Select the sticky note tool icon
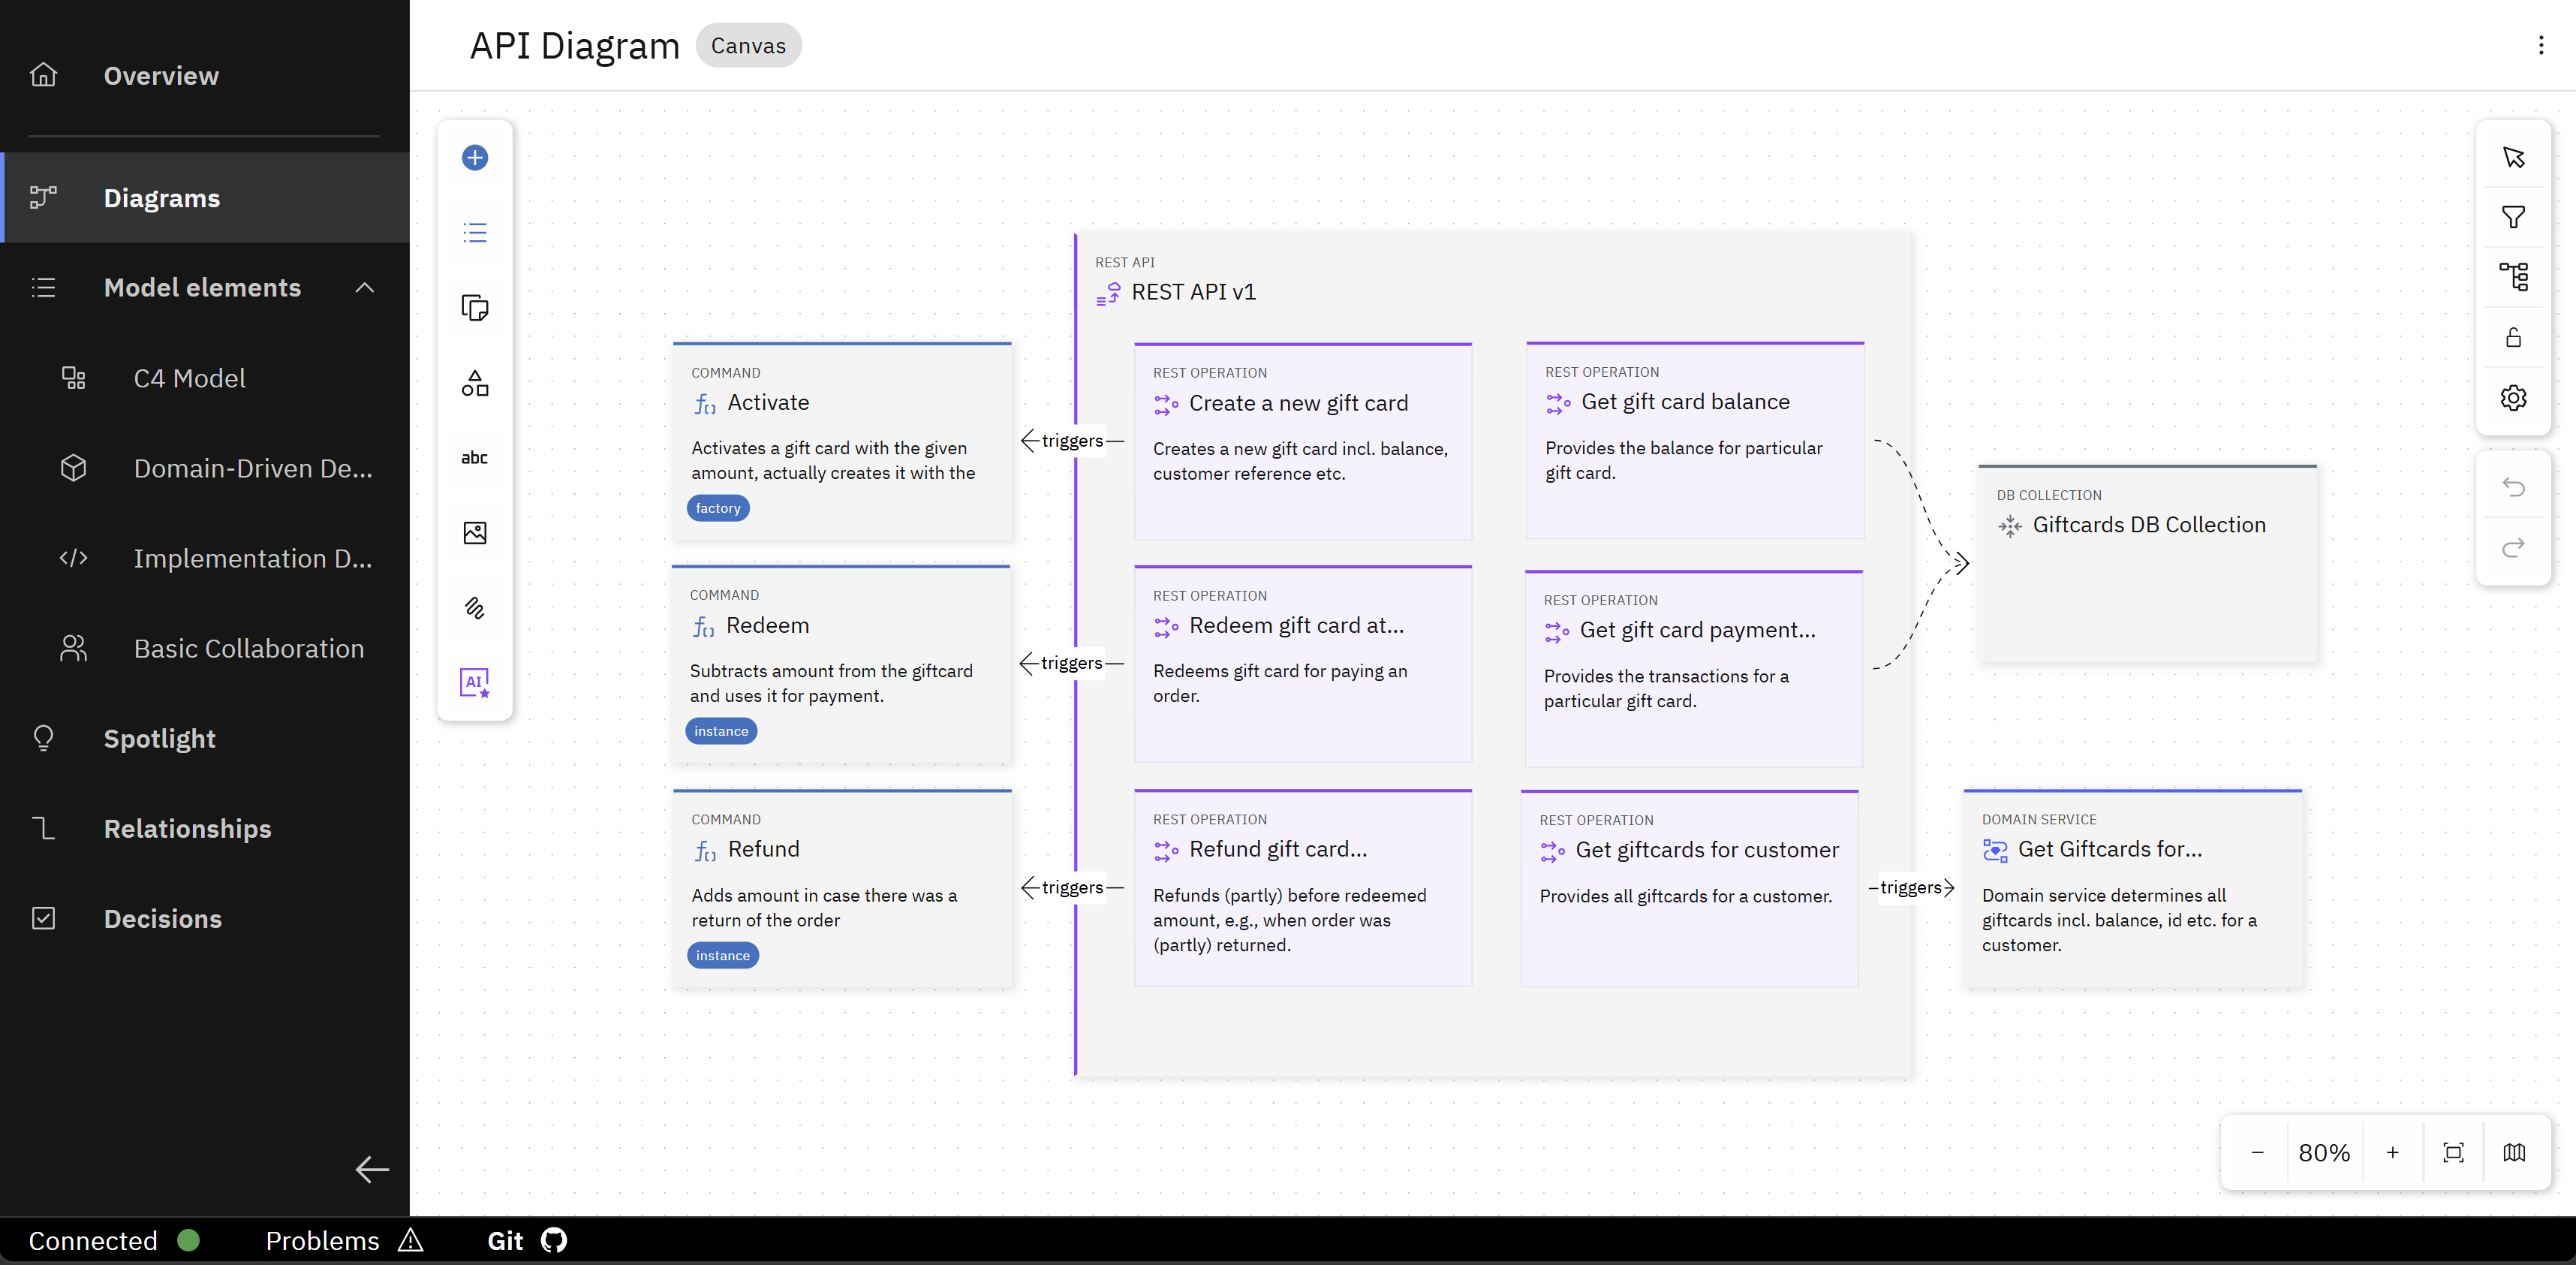 475,308
